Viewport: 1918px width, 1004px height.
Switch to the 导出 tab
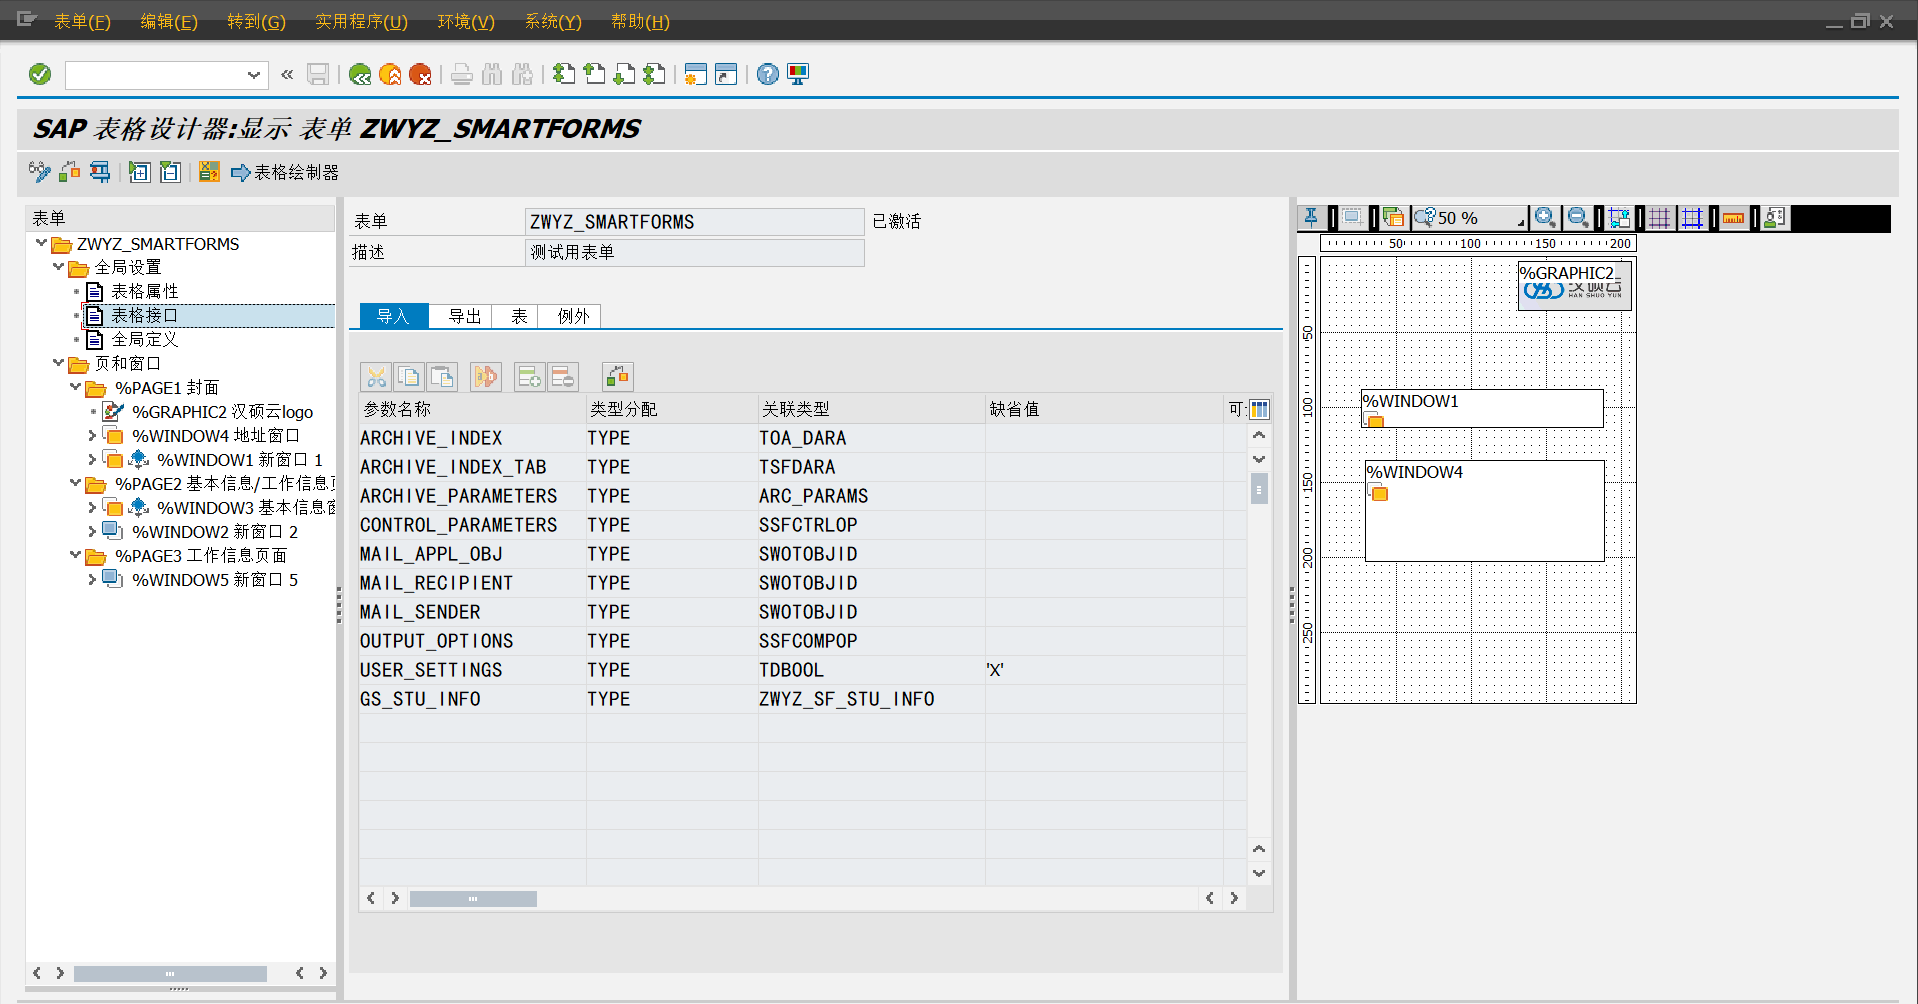click(x=464, y=316)
